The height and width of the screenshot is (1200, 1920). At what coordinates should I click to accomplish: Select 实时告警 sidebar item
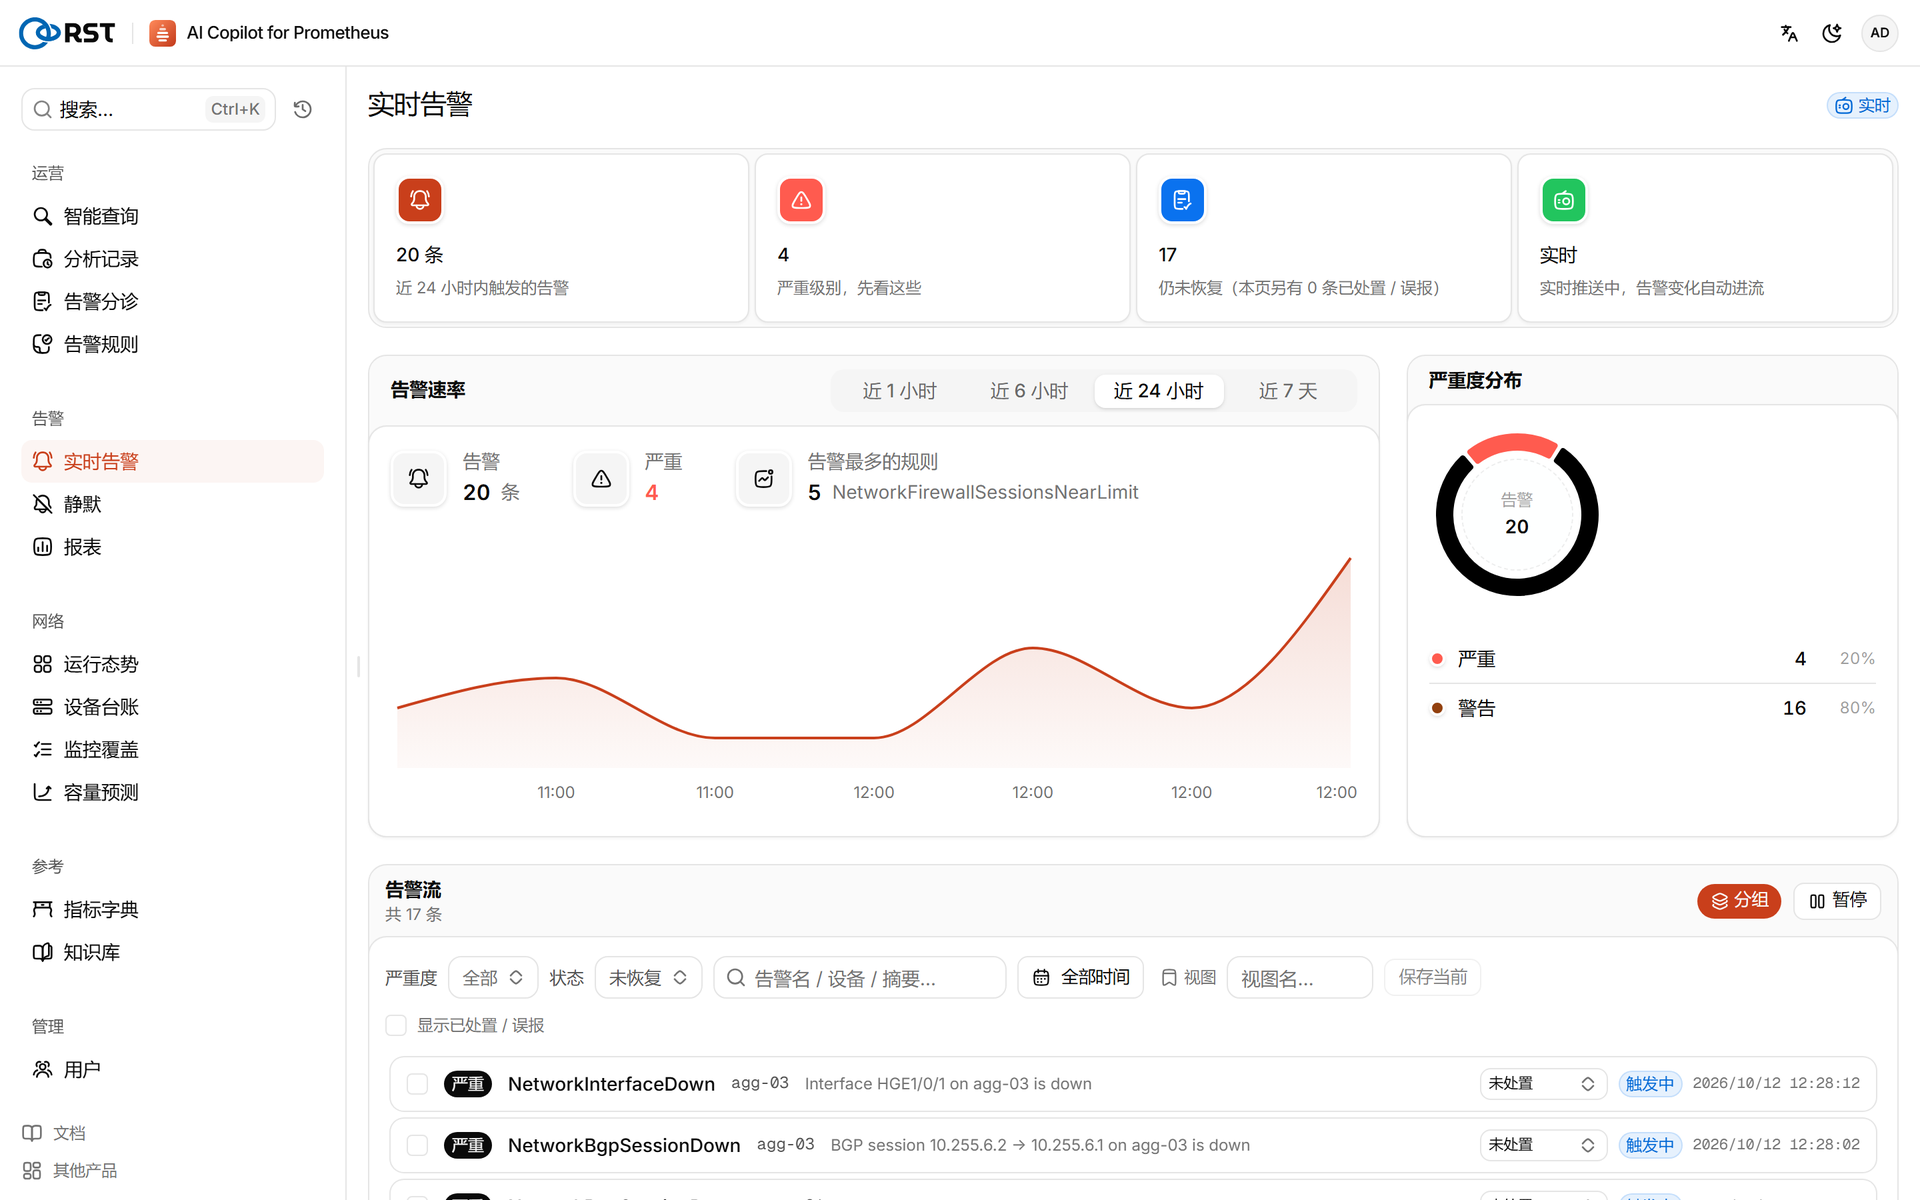click(x=172, y=461)
